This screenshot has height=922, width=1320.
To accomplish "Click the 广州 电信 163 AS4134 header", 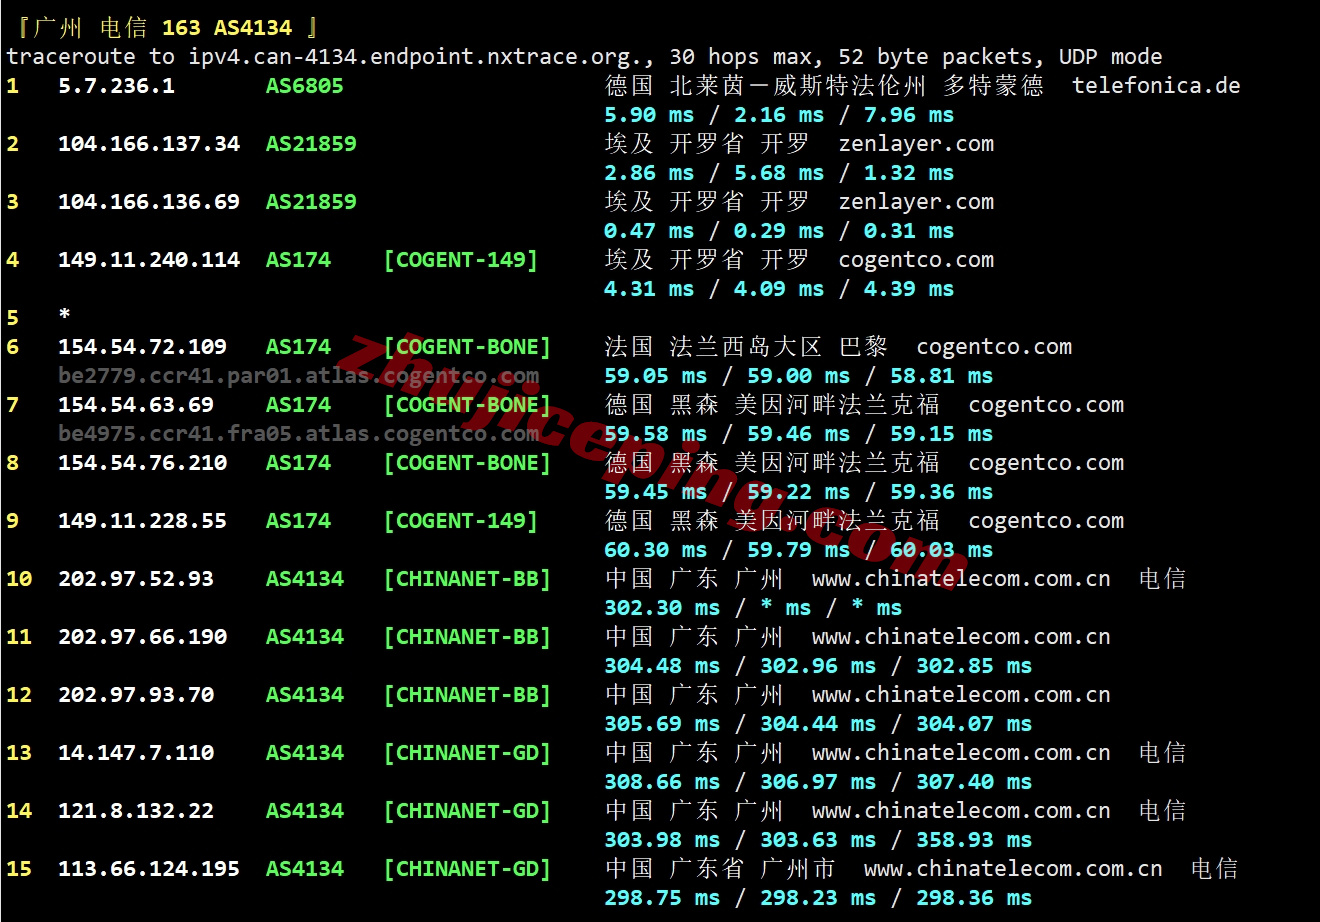I will [167, 28].
